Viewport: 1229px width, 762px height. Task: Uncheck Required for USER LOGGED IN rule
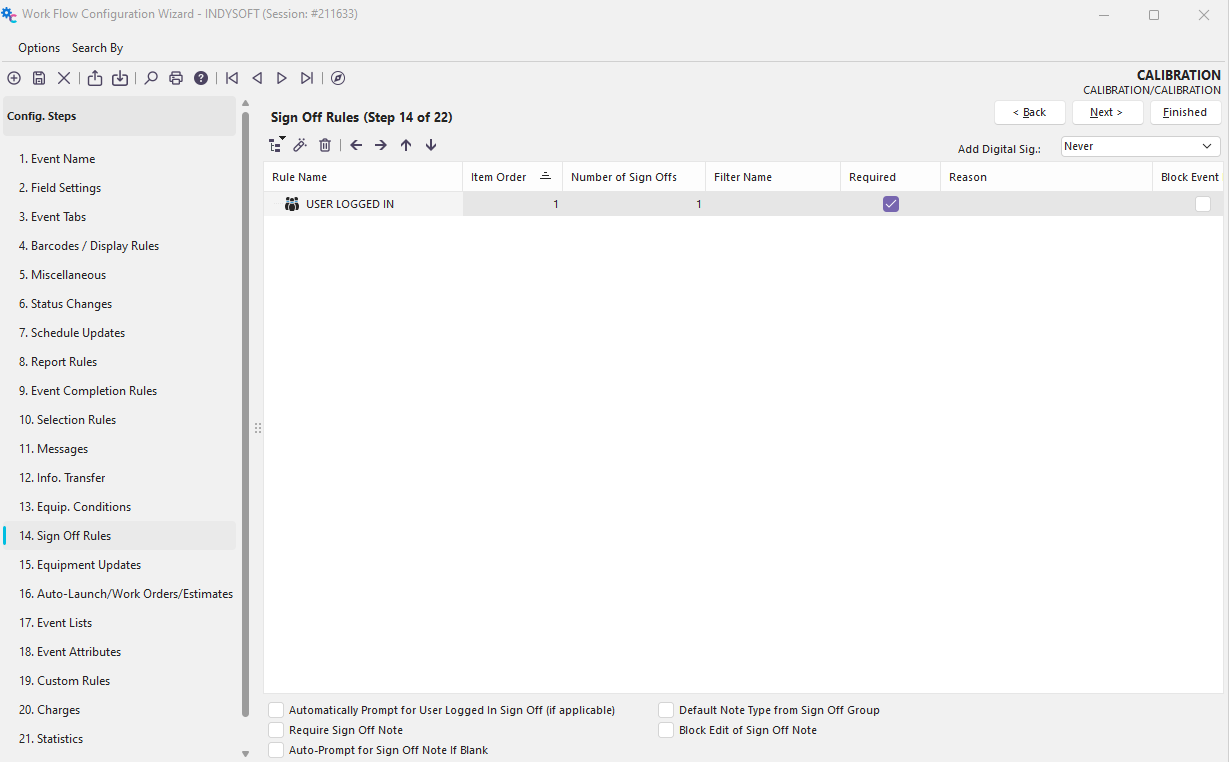(x=890, y=204)
